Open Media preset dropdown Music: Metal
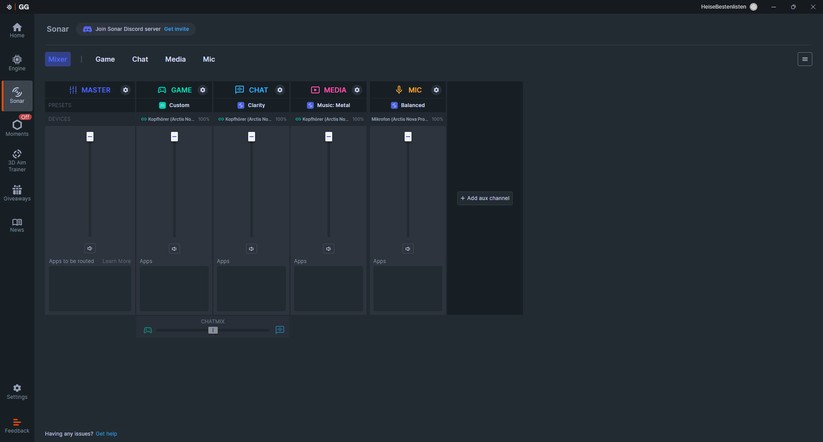823x442 pixels. coord(329,105)
